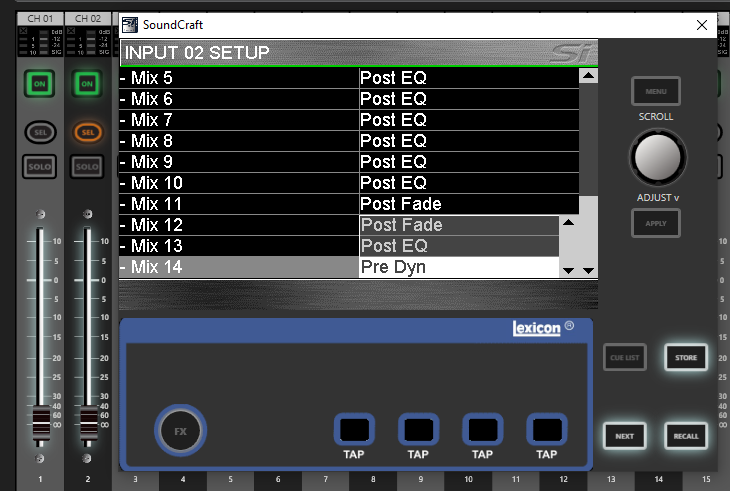The width and height of the screenshot is (730, 496).
Task: Click the fourth TAP tempo button
Action: (547, 429)
